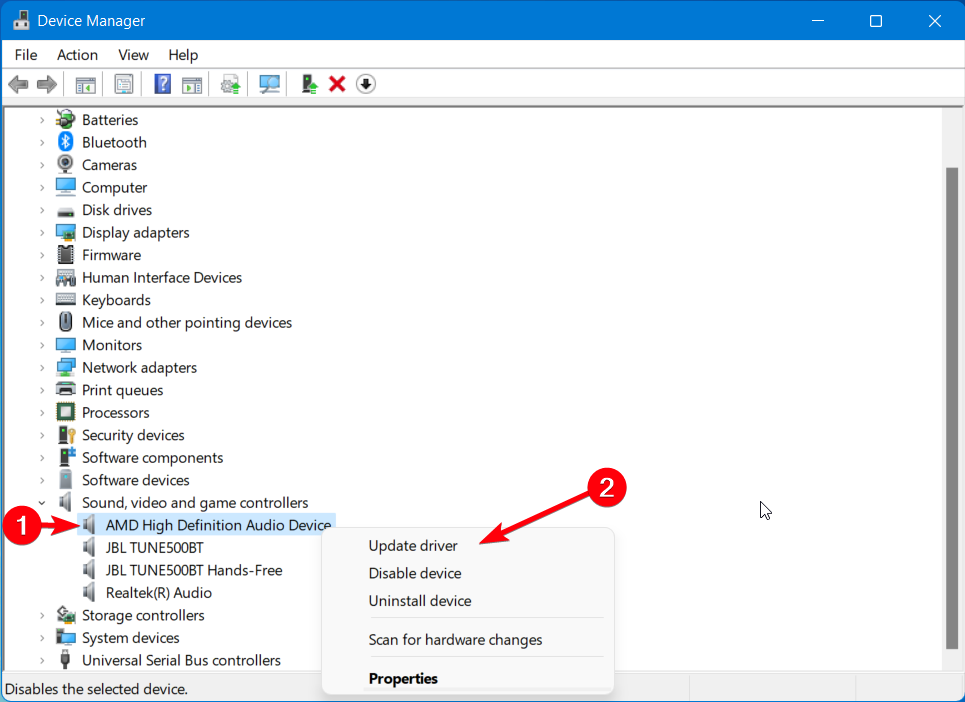Viewport: 965px width, 702px height.
Task: Click the vertical scrollbar thumb
Action: tap(951, 408)
